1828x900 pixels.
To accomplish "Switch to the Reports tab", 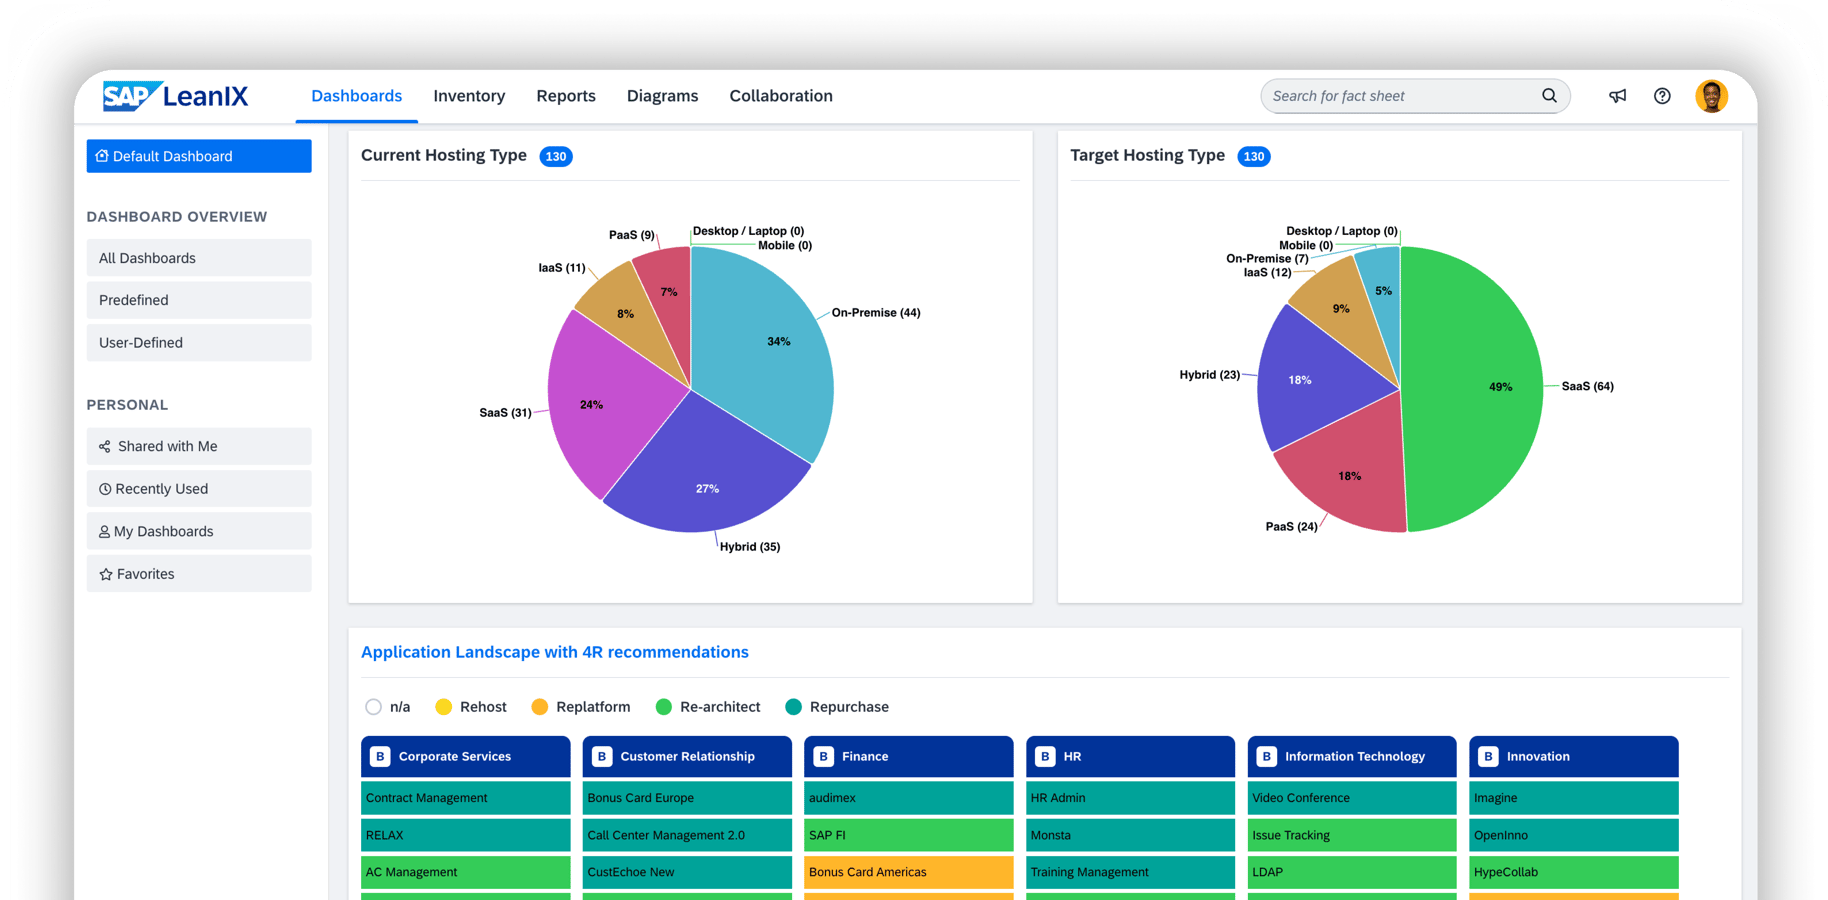I will [566, 96].
